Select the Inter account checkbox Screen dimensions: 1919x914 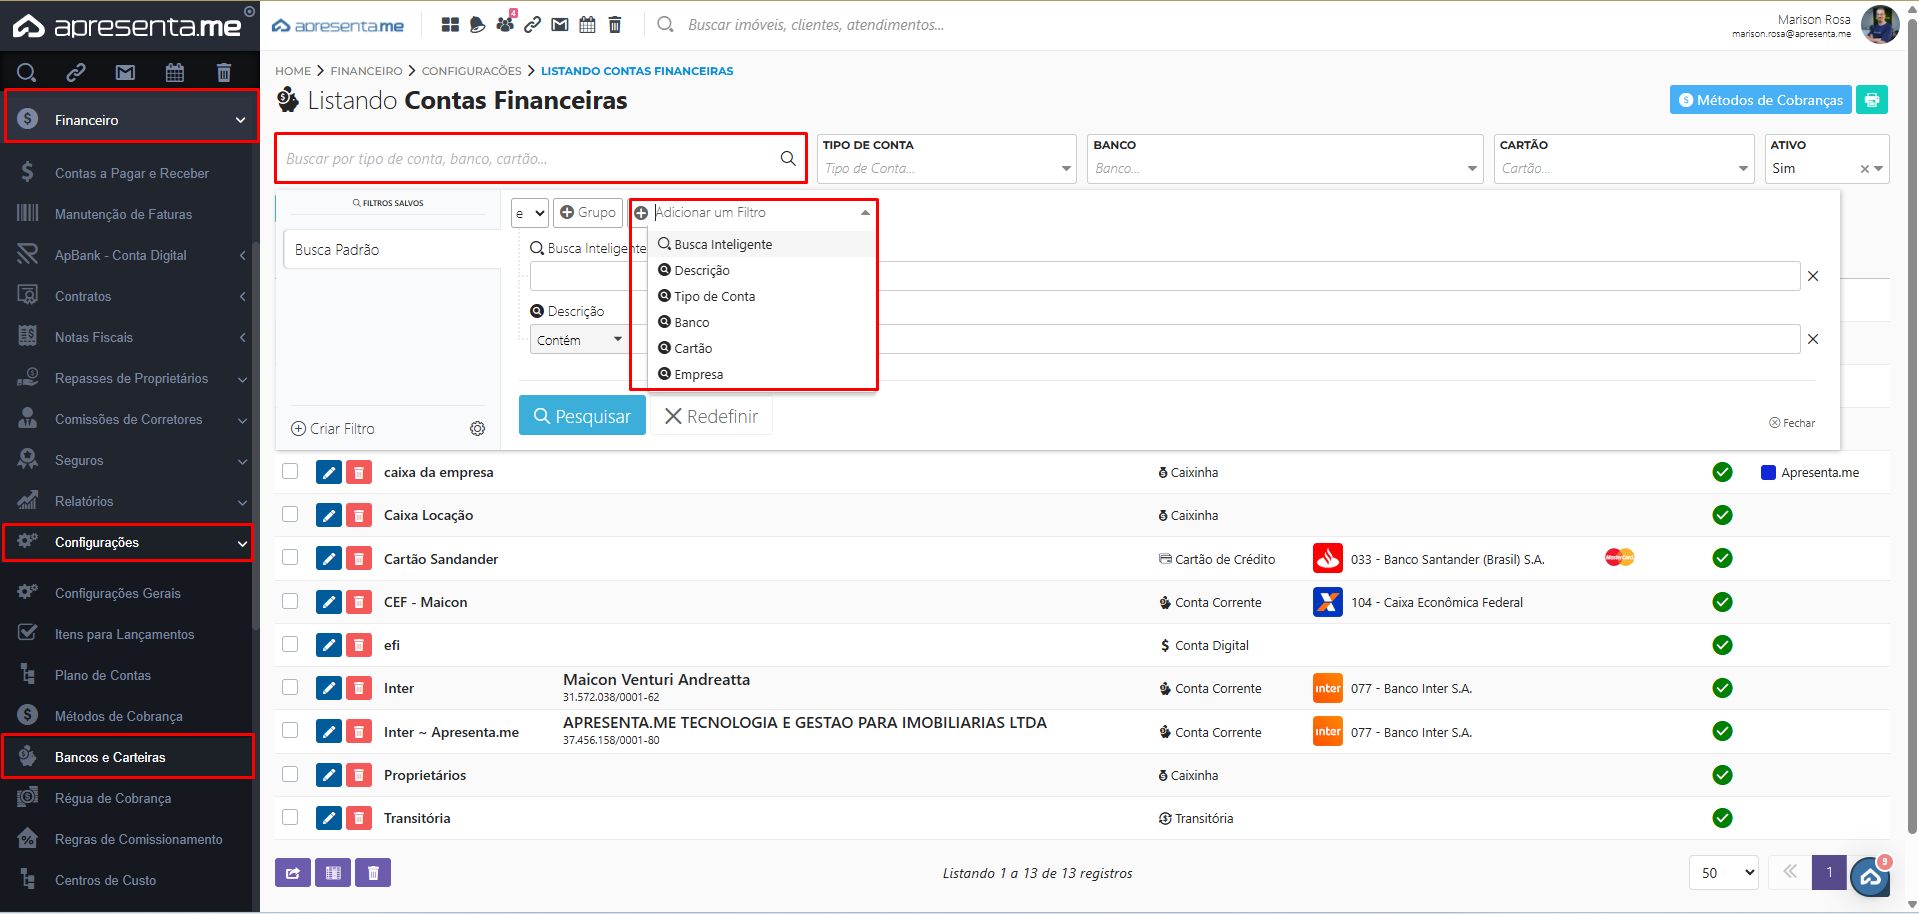pyautogui.click(x=290, y=688)
